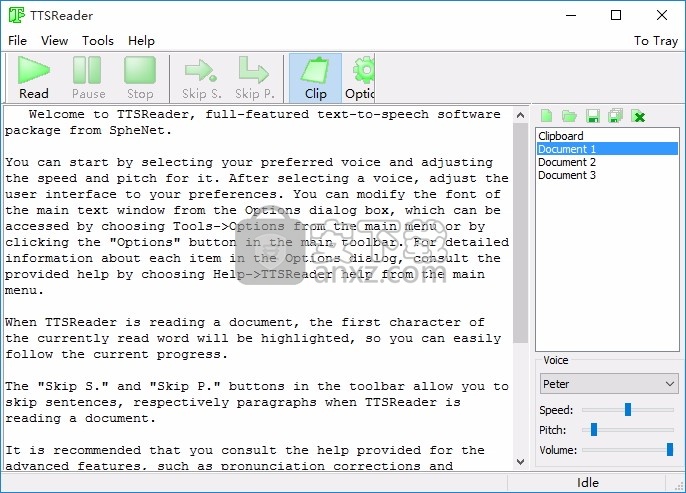Select Clipboard in the document list
Image resolution: width=686 pixels, height=493 pixels.
pyautogui.click(x=607, y=136)
